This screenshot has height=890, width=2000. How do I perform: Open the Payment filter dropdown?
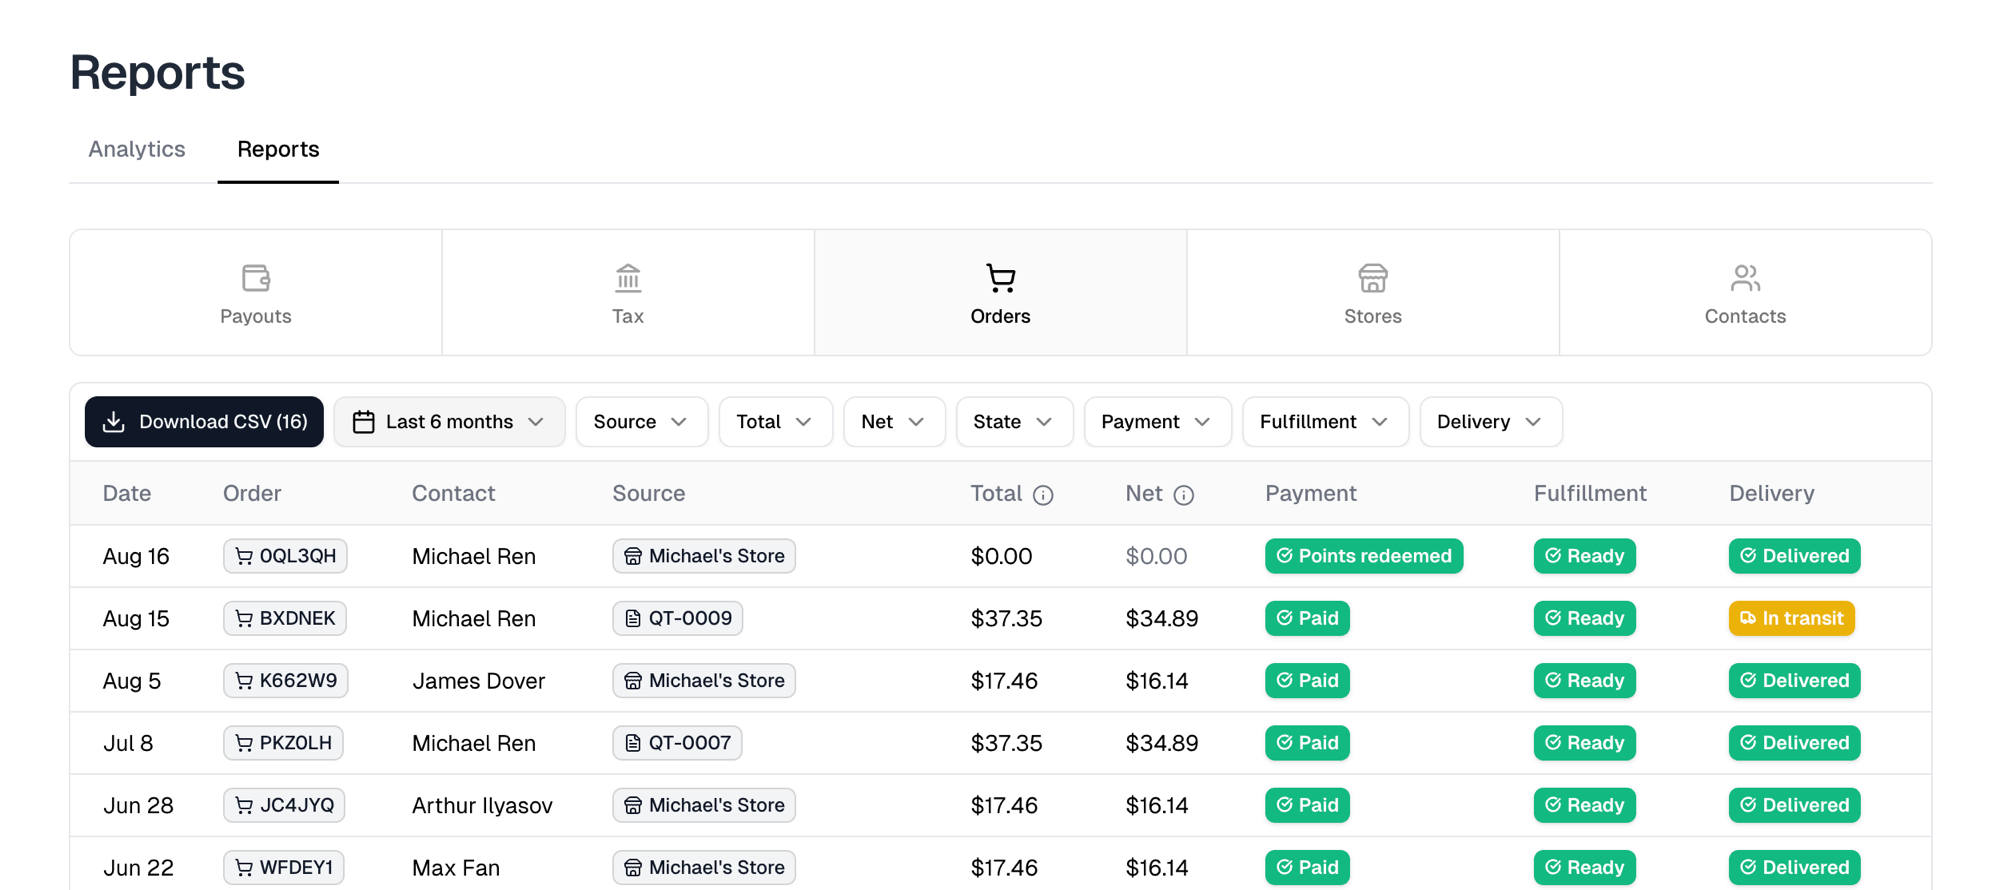[1158, 422]
